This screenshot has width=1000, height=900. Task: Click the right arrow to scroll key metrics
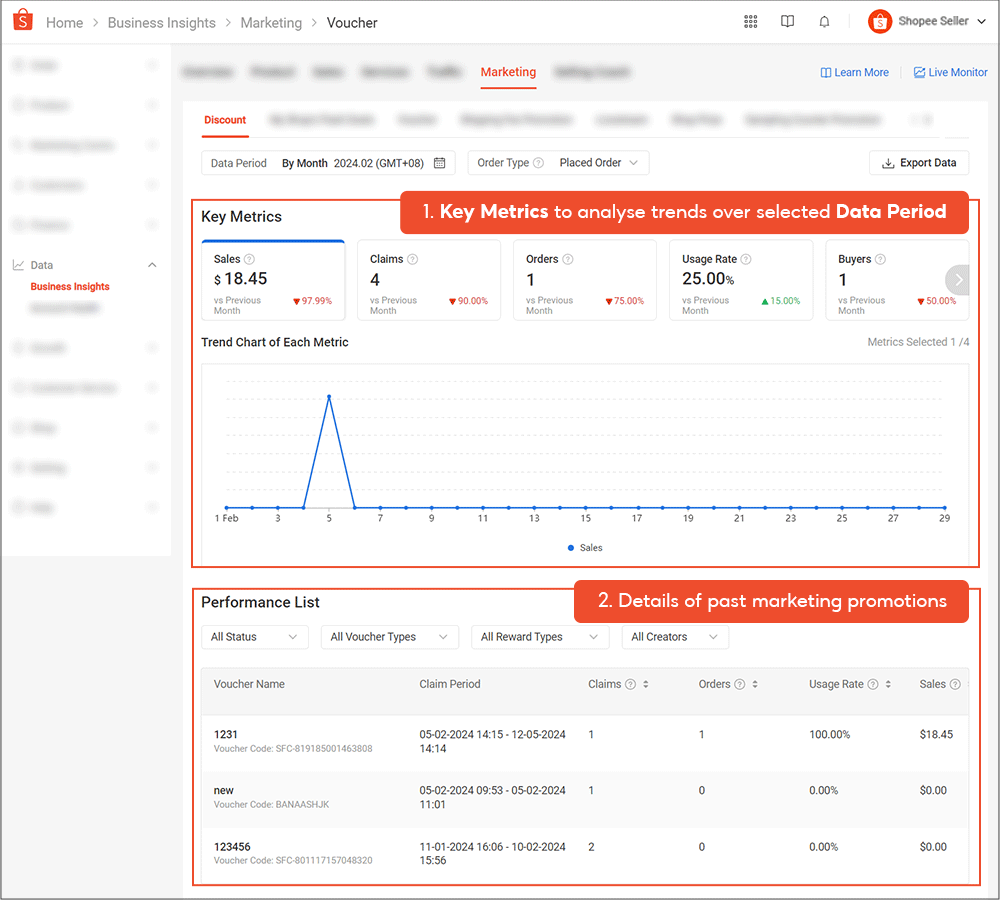957,280
